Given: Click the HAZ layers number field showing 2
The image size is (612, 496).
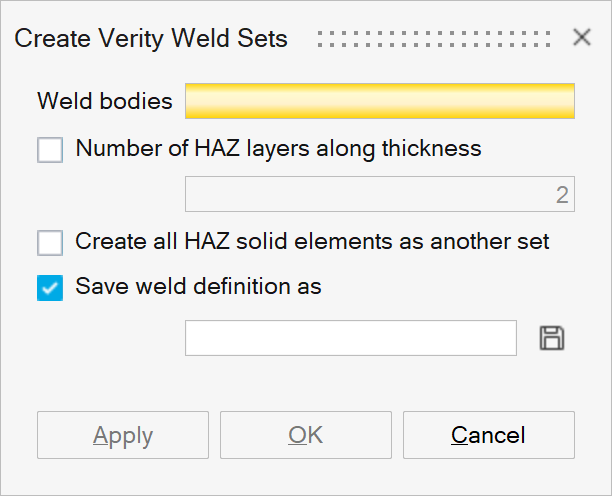Looking at the screenshot, I should [x=380, y=194].
